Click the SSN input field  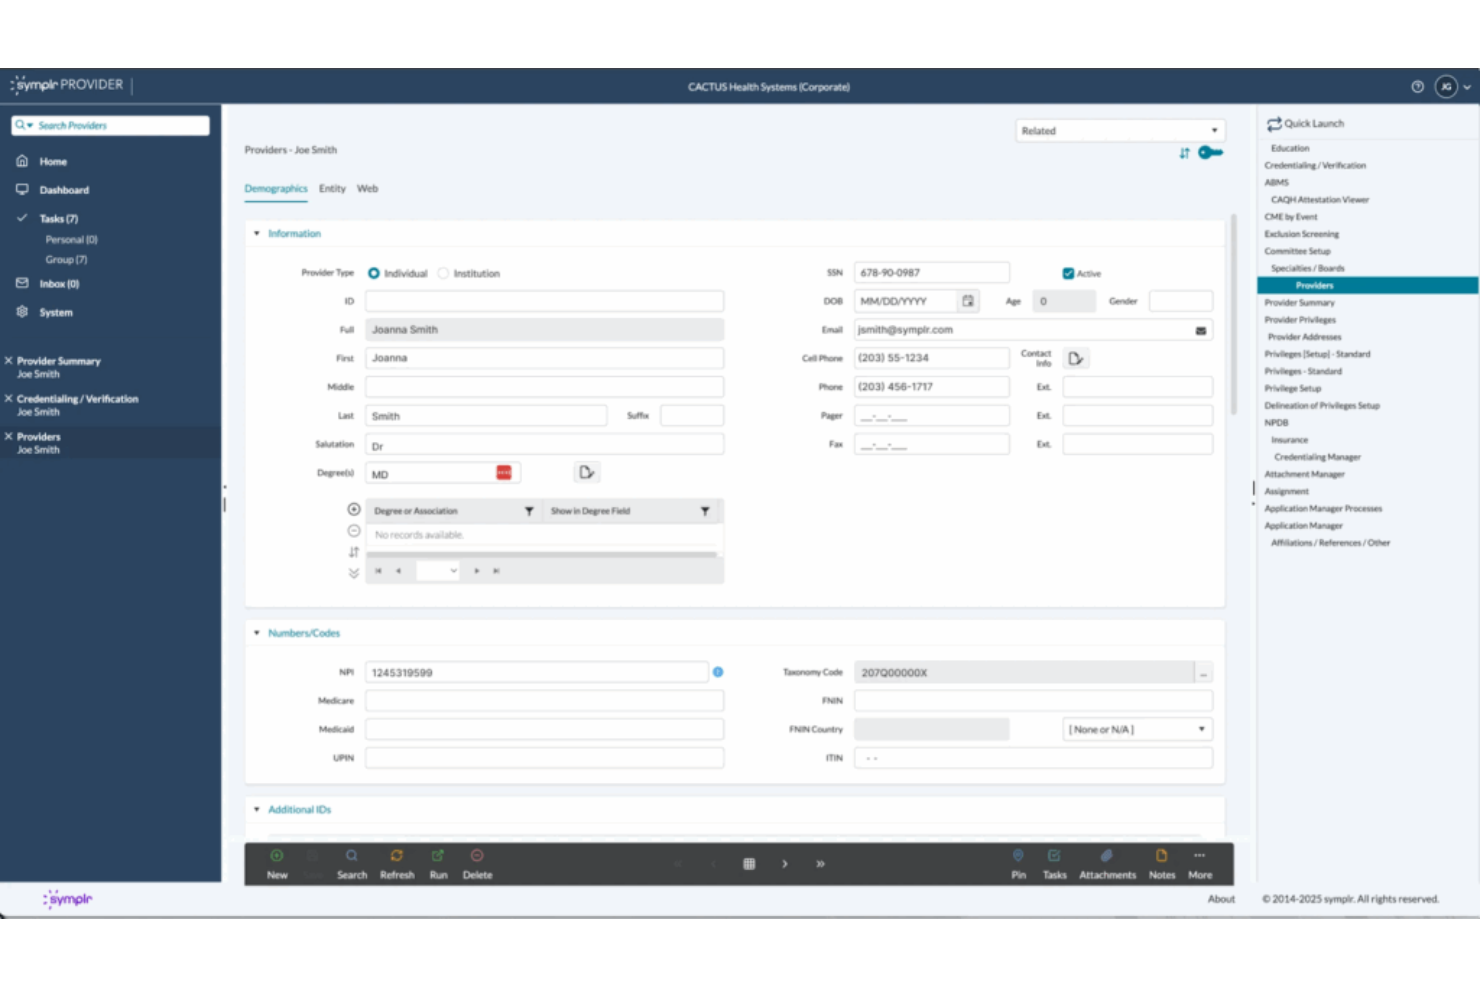(x=931, y=273)
